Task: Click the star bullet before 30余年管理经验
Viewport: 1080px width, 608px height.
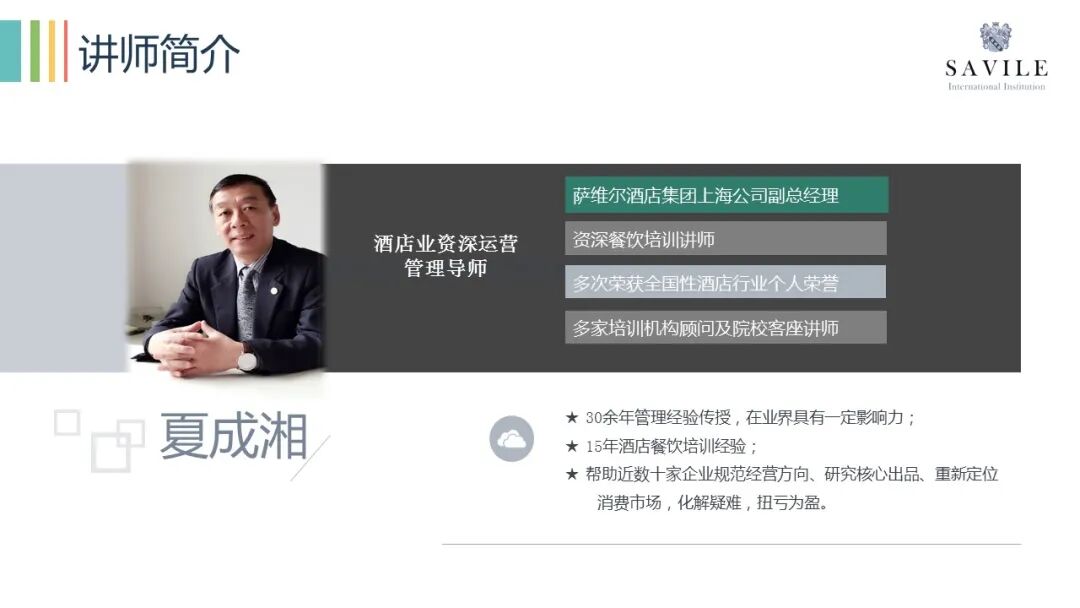Action: [x=572, y=417]
